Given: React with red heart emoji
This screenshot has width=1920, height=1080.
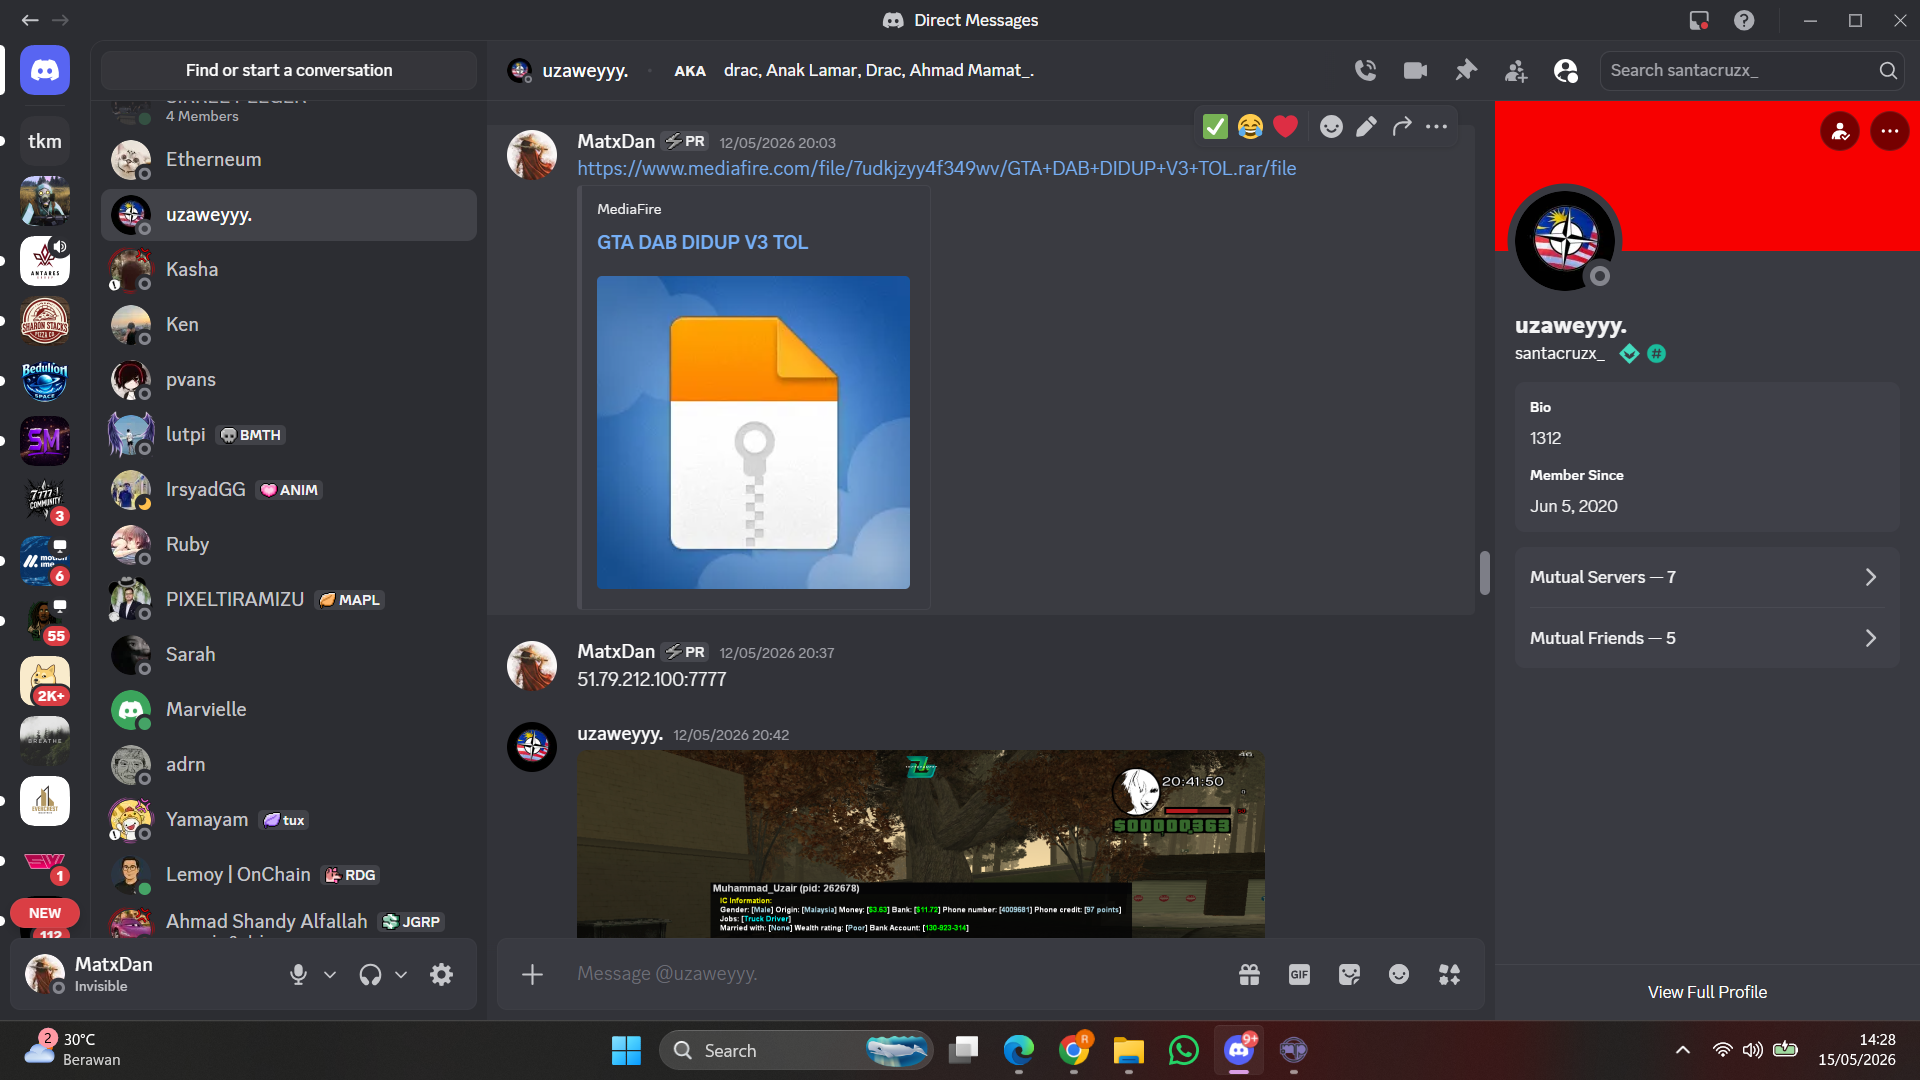Looking at the screenshot, I should pyautogui.click(x=1286, y=126).
